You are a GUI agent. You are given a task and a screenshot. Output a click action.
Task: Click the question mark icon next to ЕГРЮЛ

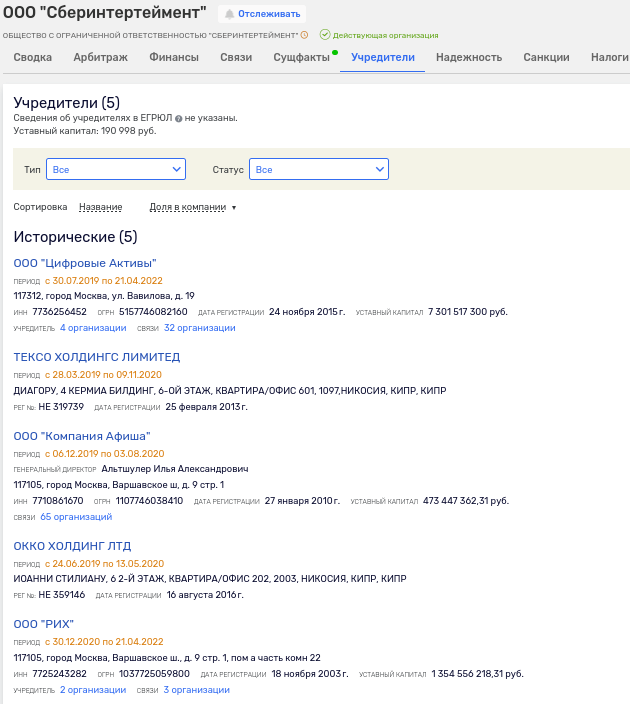pyautogui.click(x=179, y=118)
